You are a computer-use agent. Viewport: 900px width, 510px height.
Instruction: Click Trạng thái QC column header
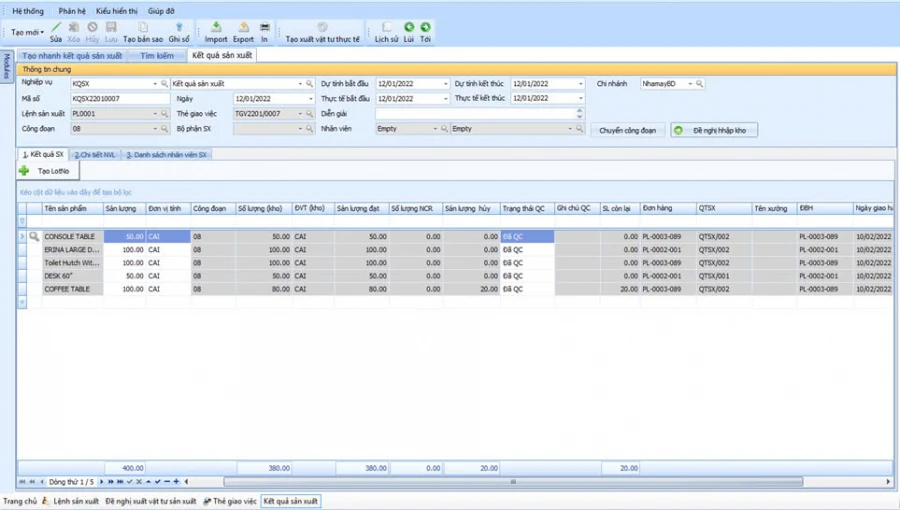(x=527, y=208)
